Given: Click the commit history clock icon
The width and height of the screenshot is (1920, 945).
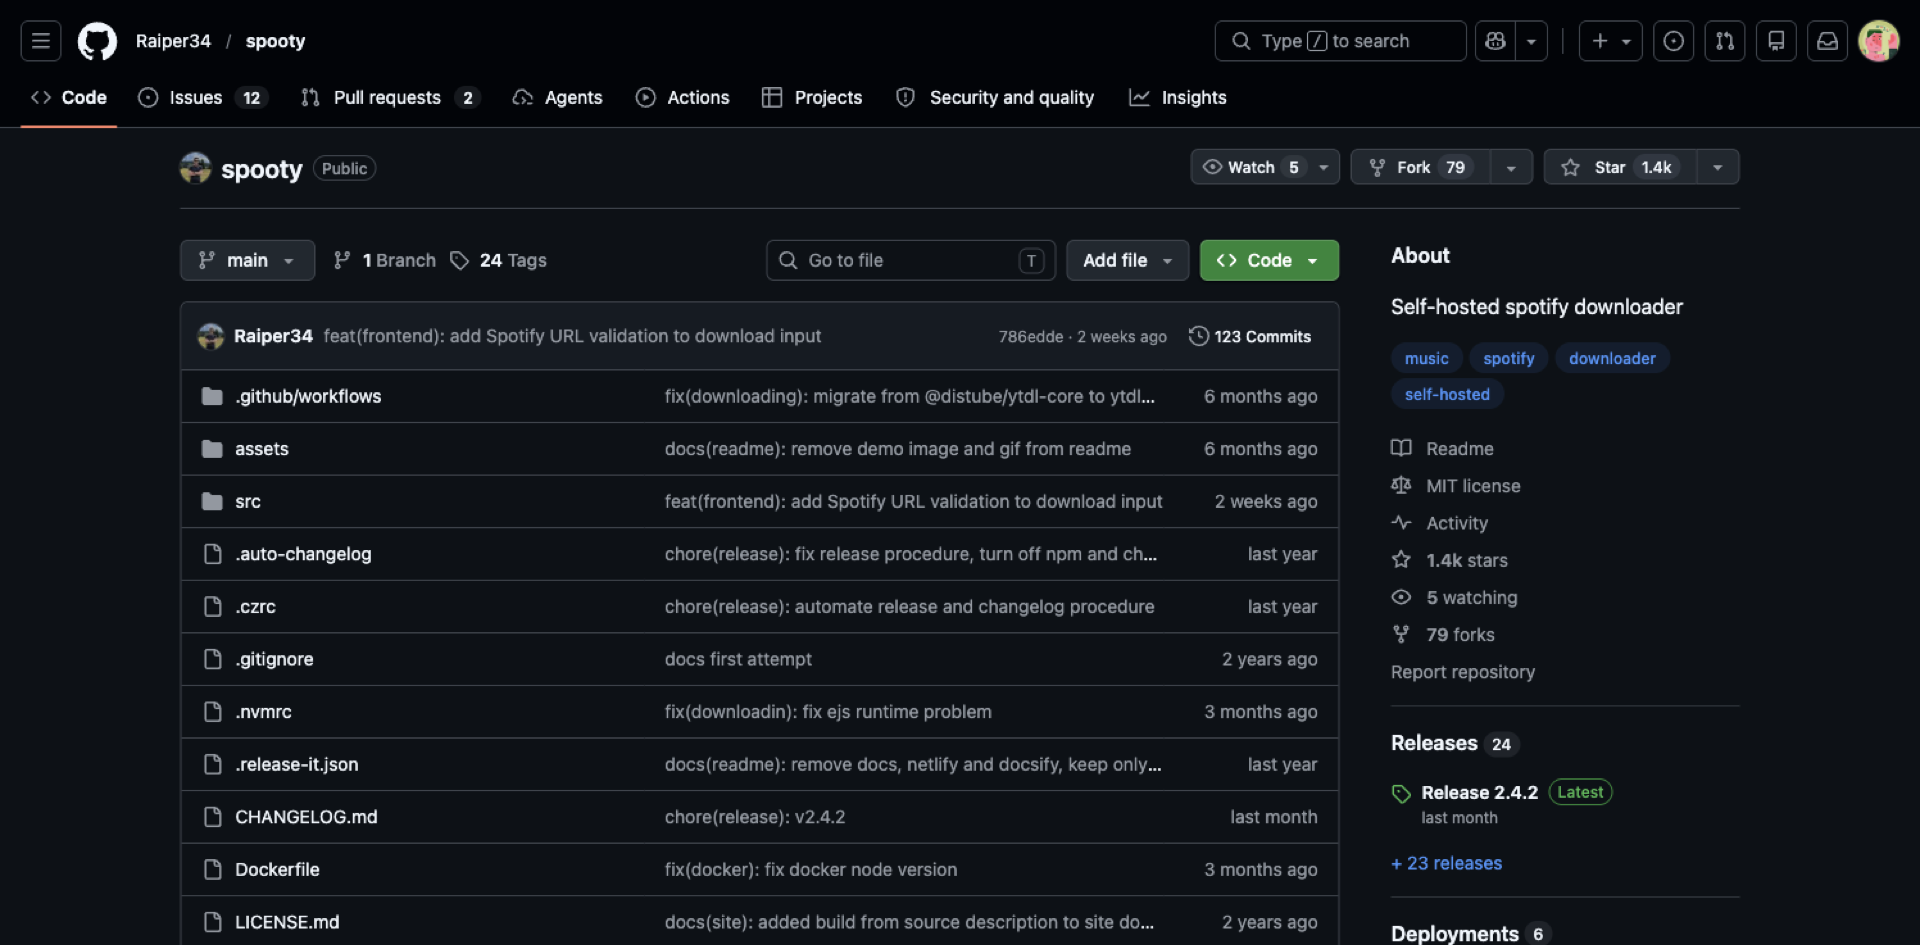Looking at the screenshot, I should click(1198, 336).
